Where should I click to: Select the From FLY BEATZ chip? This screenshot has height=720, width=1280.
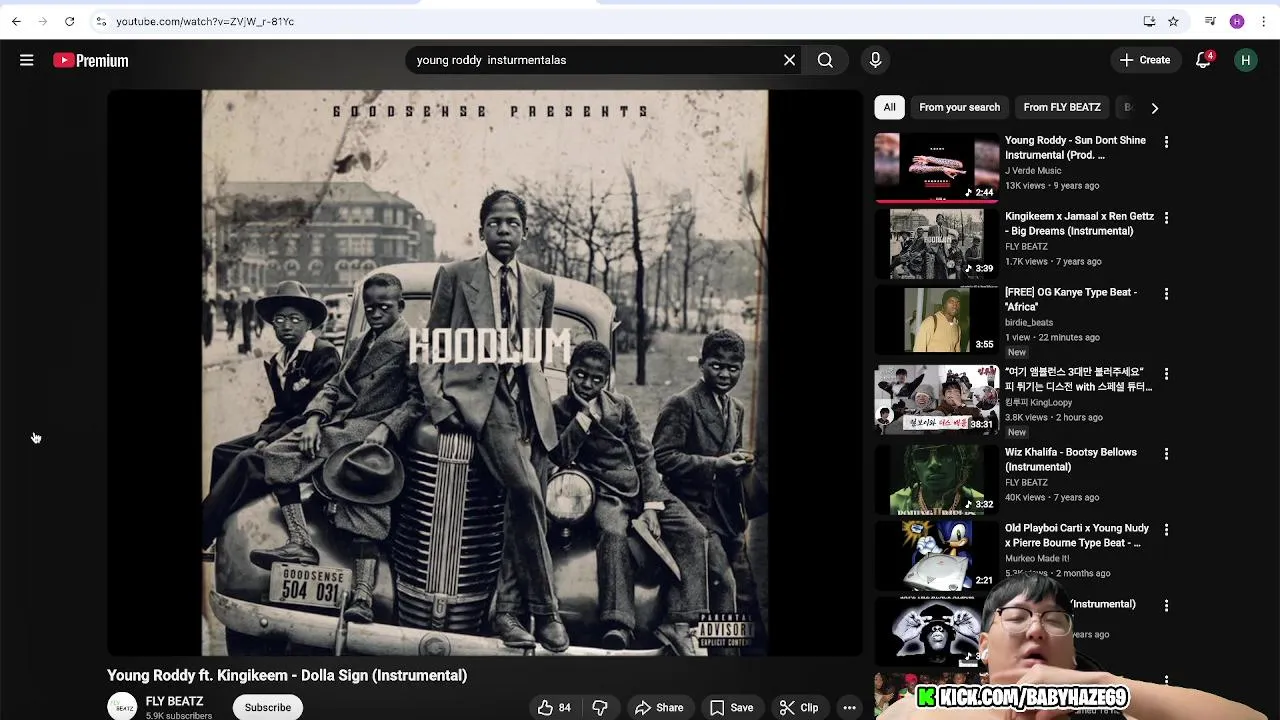(x=1062, y=107)
